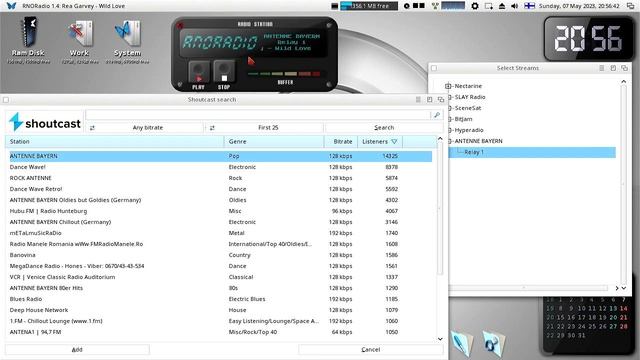
Task: Sort by the Bitrate column header
Action: click(x=341, y=141)
